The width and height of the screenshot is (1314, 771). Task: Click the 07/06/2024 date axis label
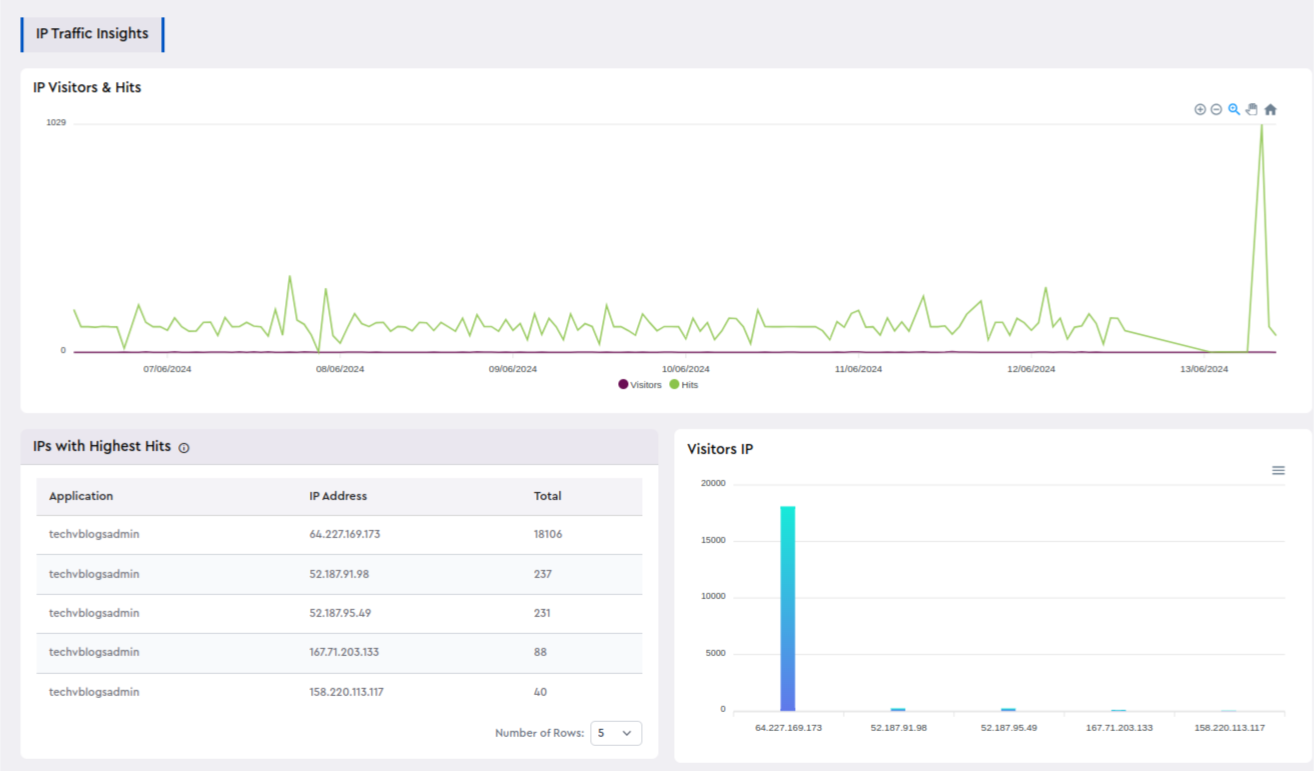point(167,369)
